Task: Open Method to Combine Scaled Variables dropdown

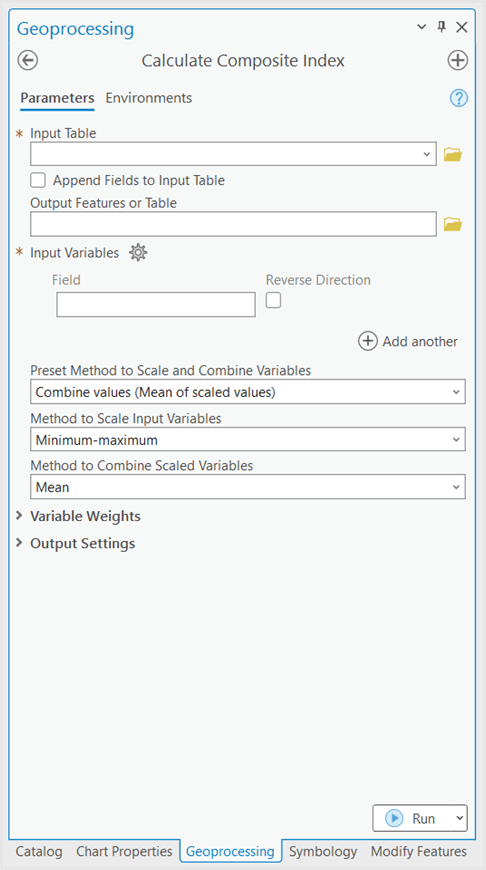Action: click(456, 487)
